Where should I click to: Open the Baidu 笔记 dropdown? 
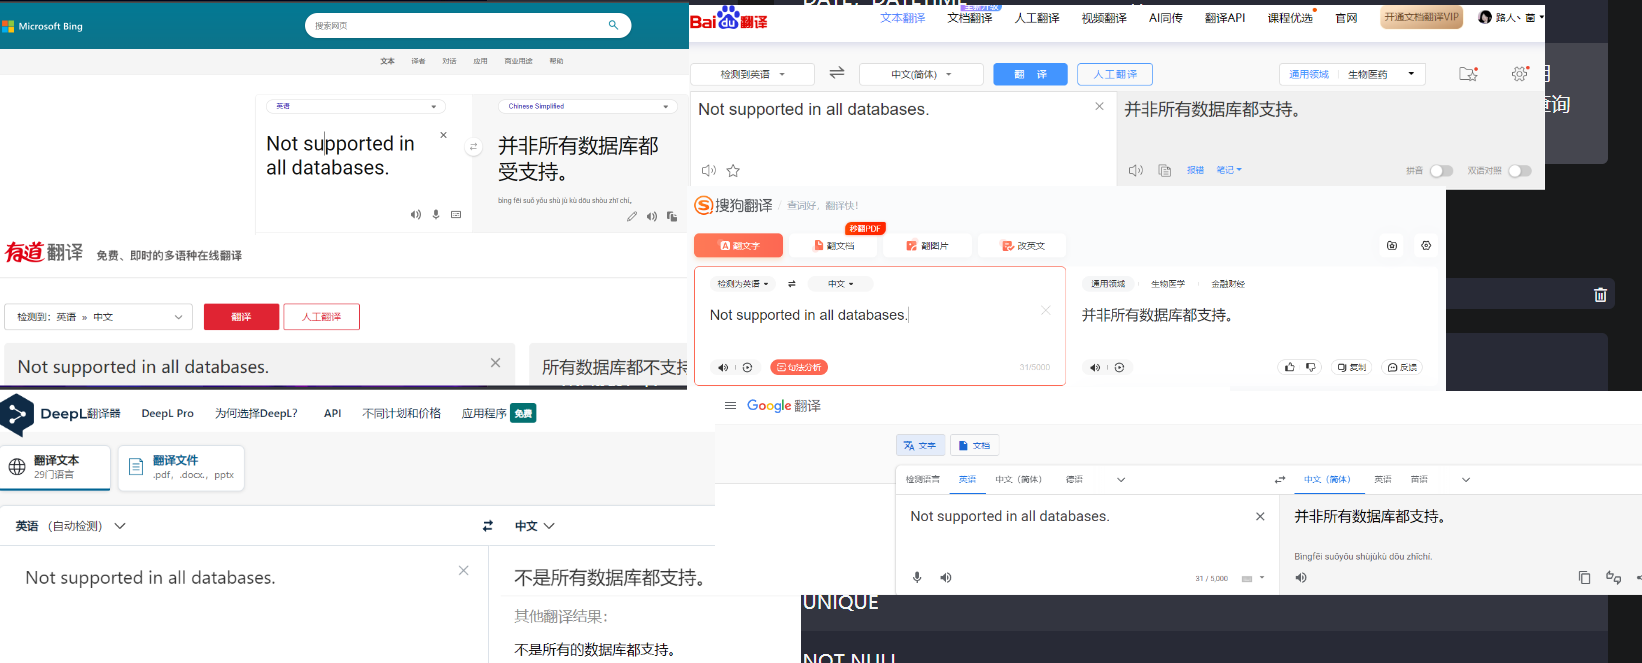click(x=1229, y=171)
